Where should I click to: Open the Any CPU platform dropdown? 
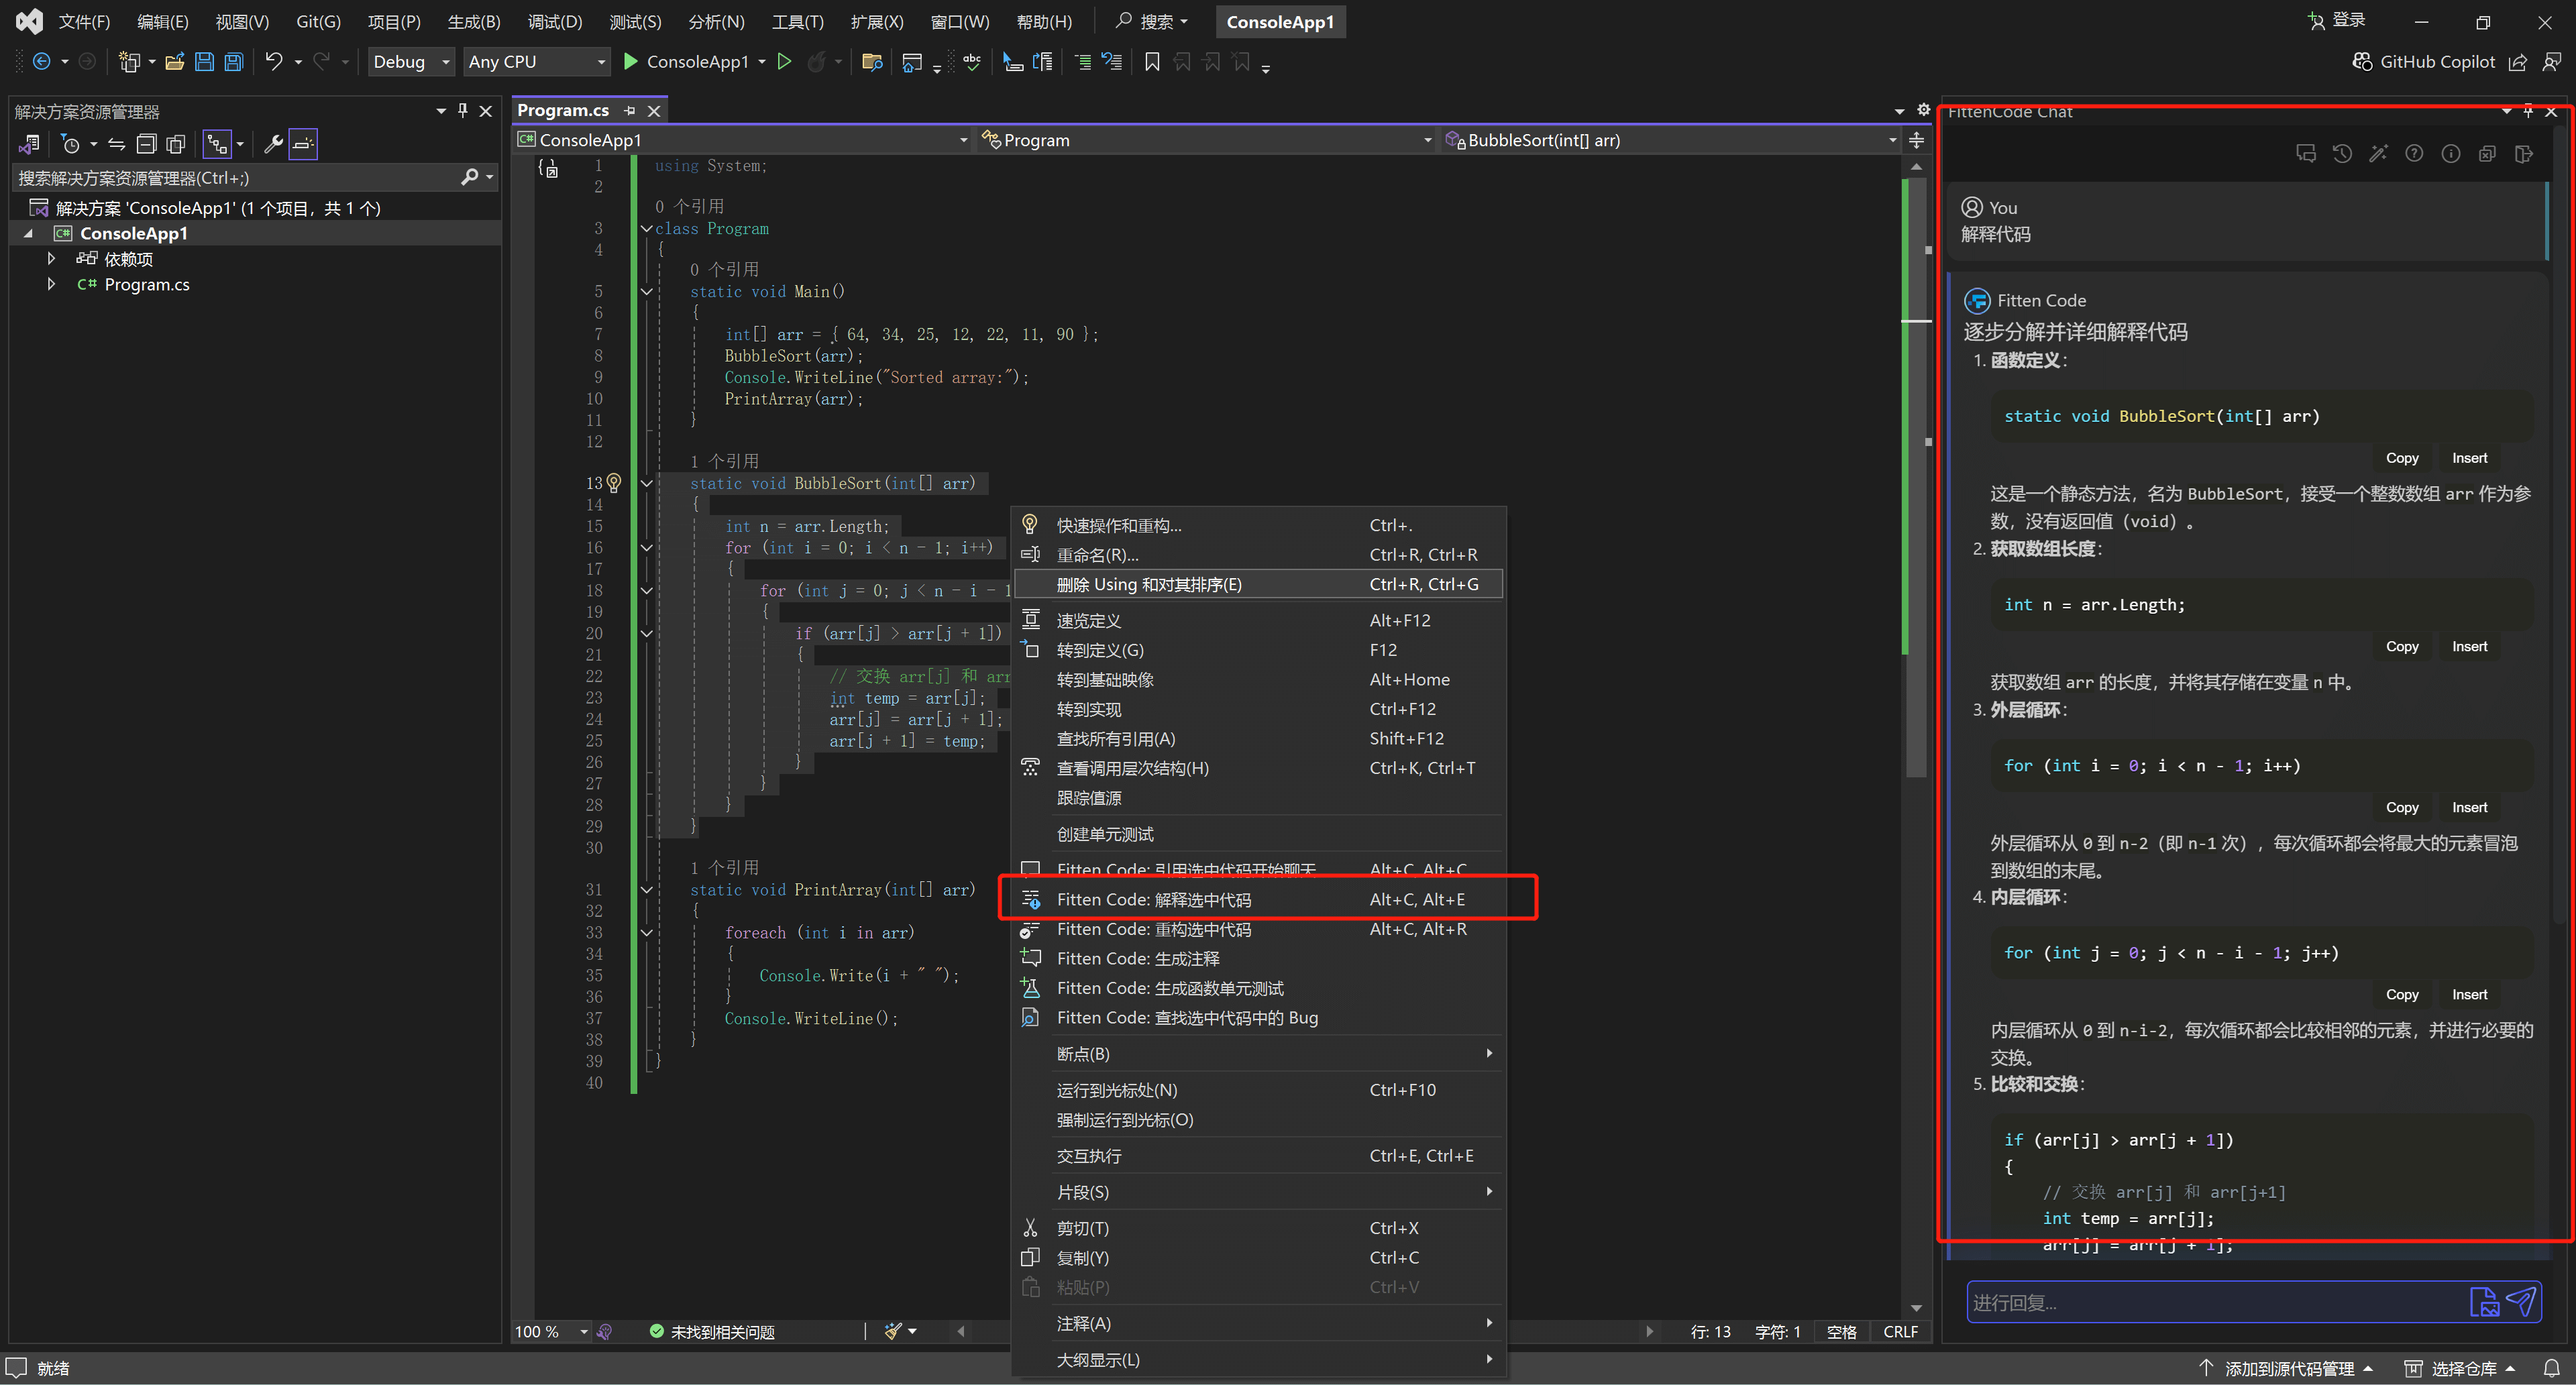pos(537,62)
